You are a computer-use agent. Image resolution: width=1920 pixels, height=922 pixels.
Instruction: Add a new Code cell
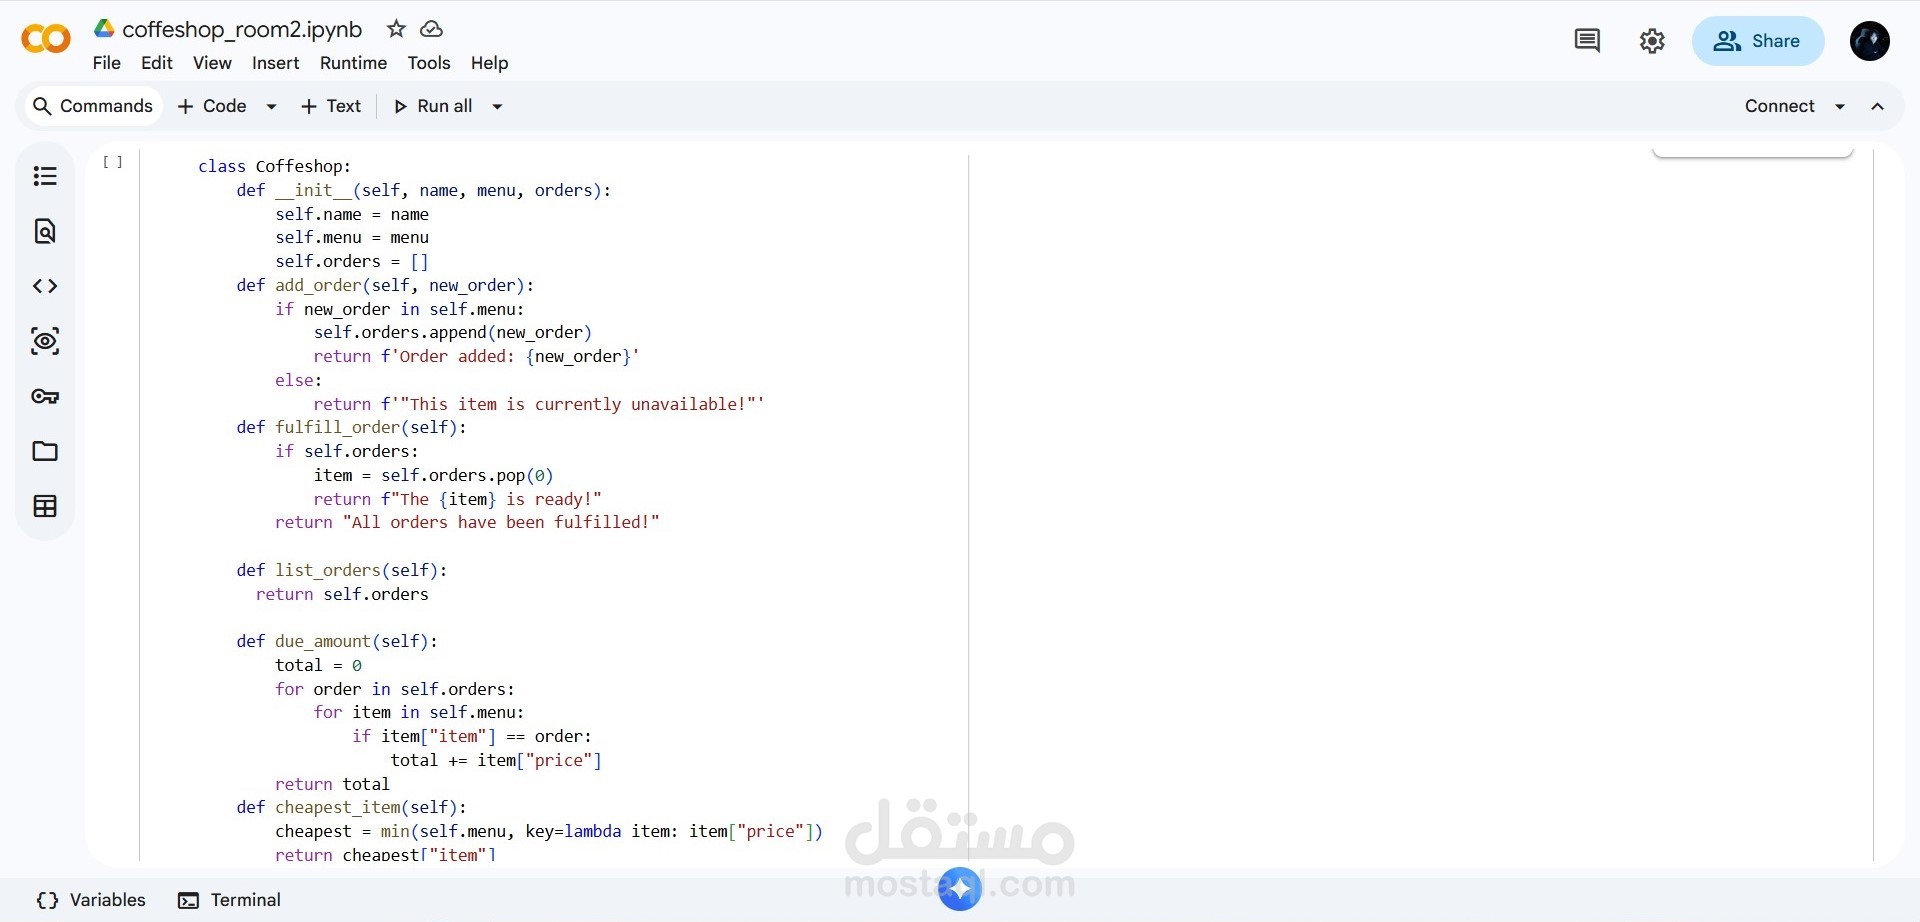point(212,106)
